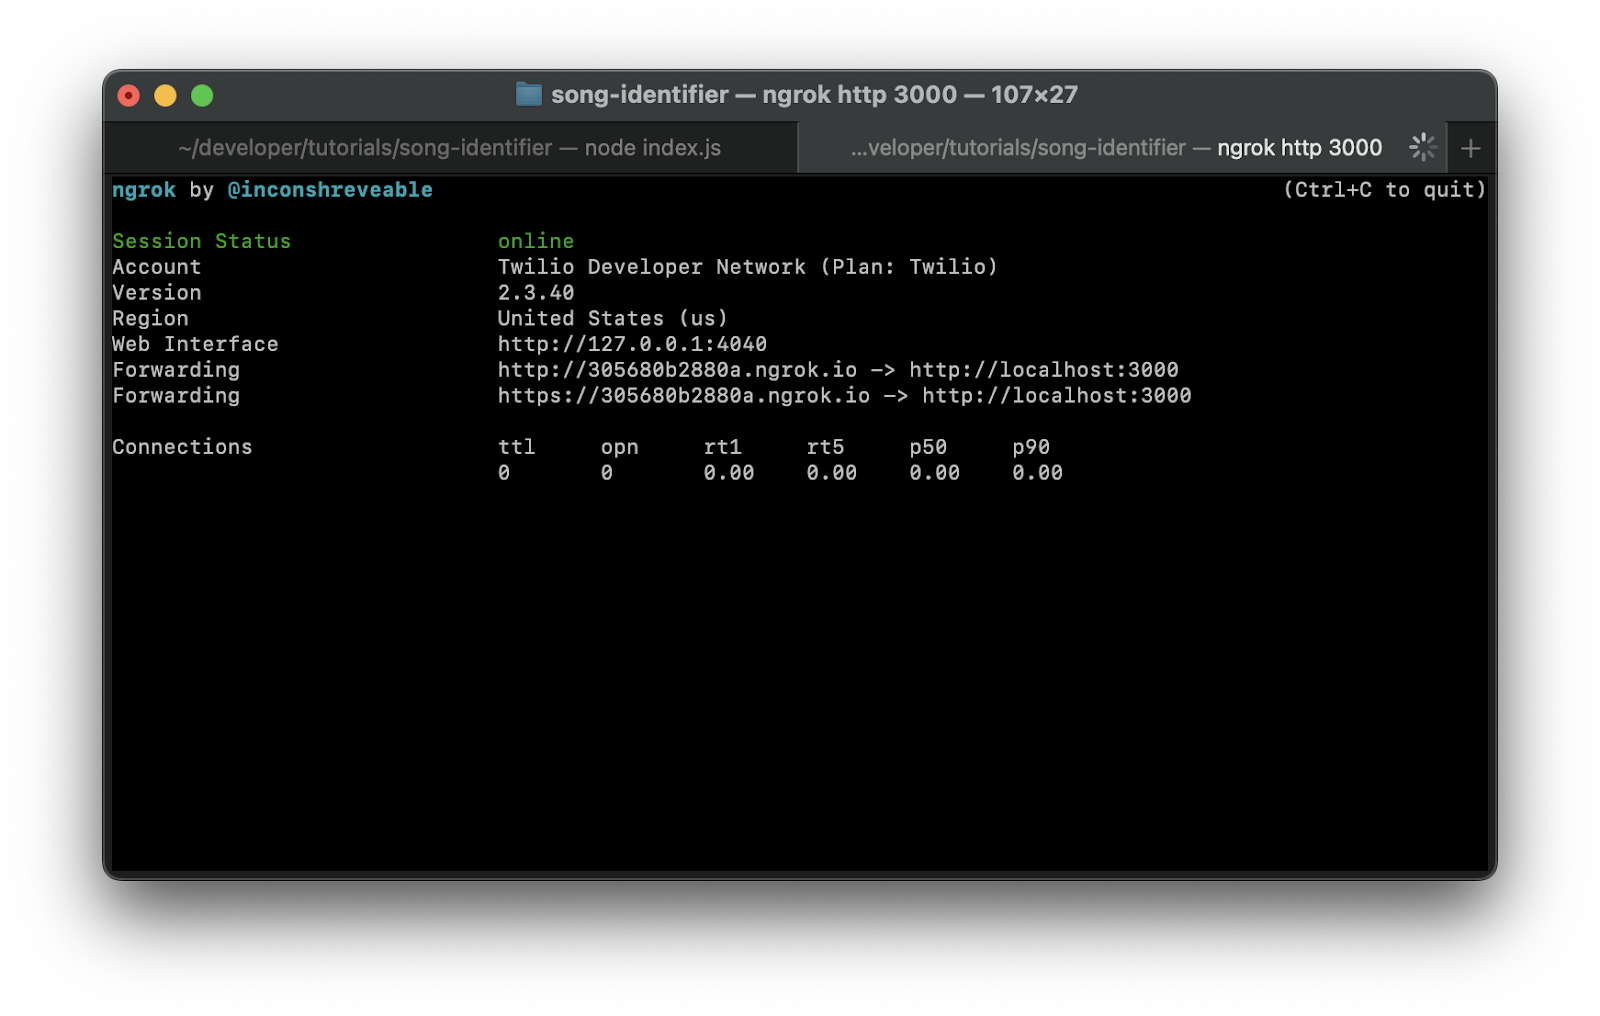Click the version number 2.3.40
This screenshot has width=1600, height=1016.
click(x=536, y=293)
